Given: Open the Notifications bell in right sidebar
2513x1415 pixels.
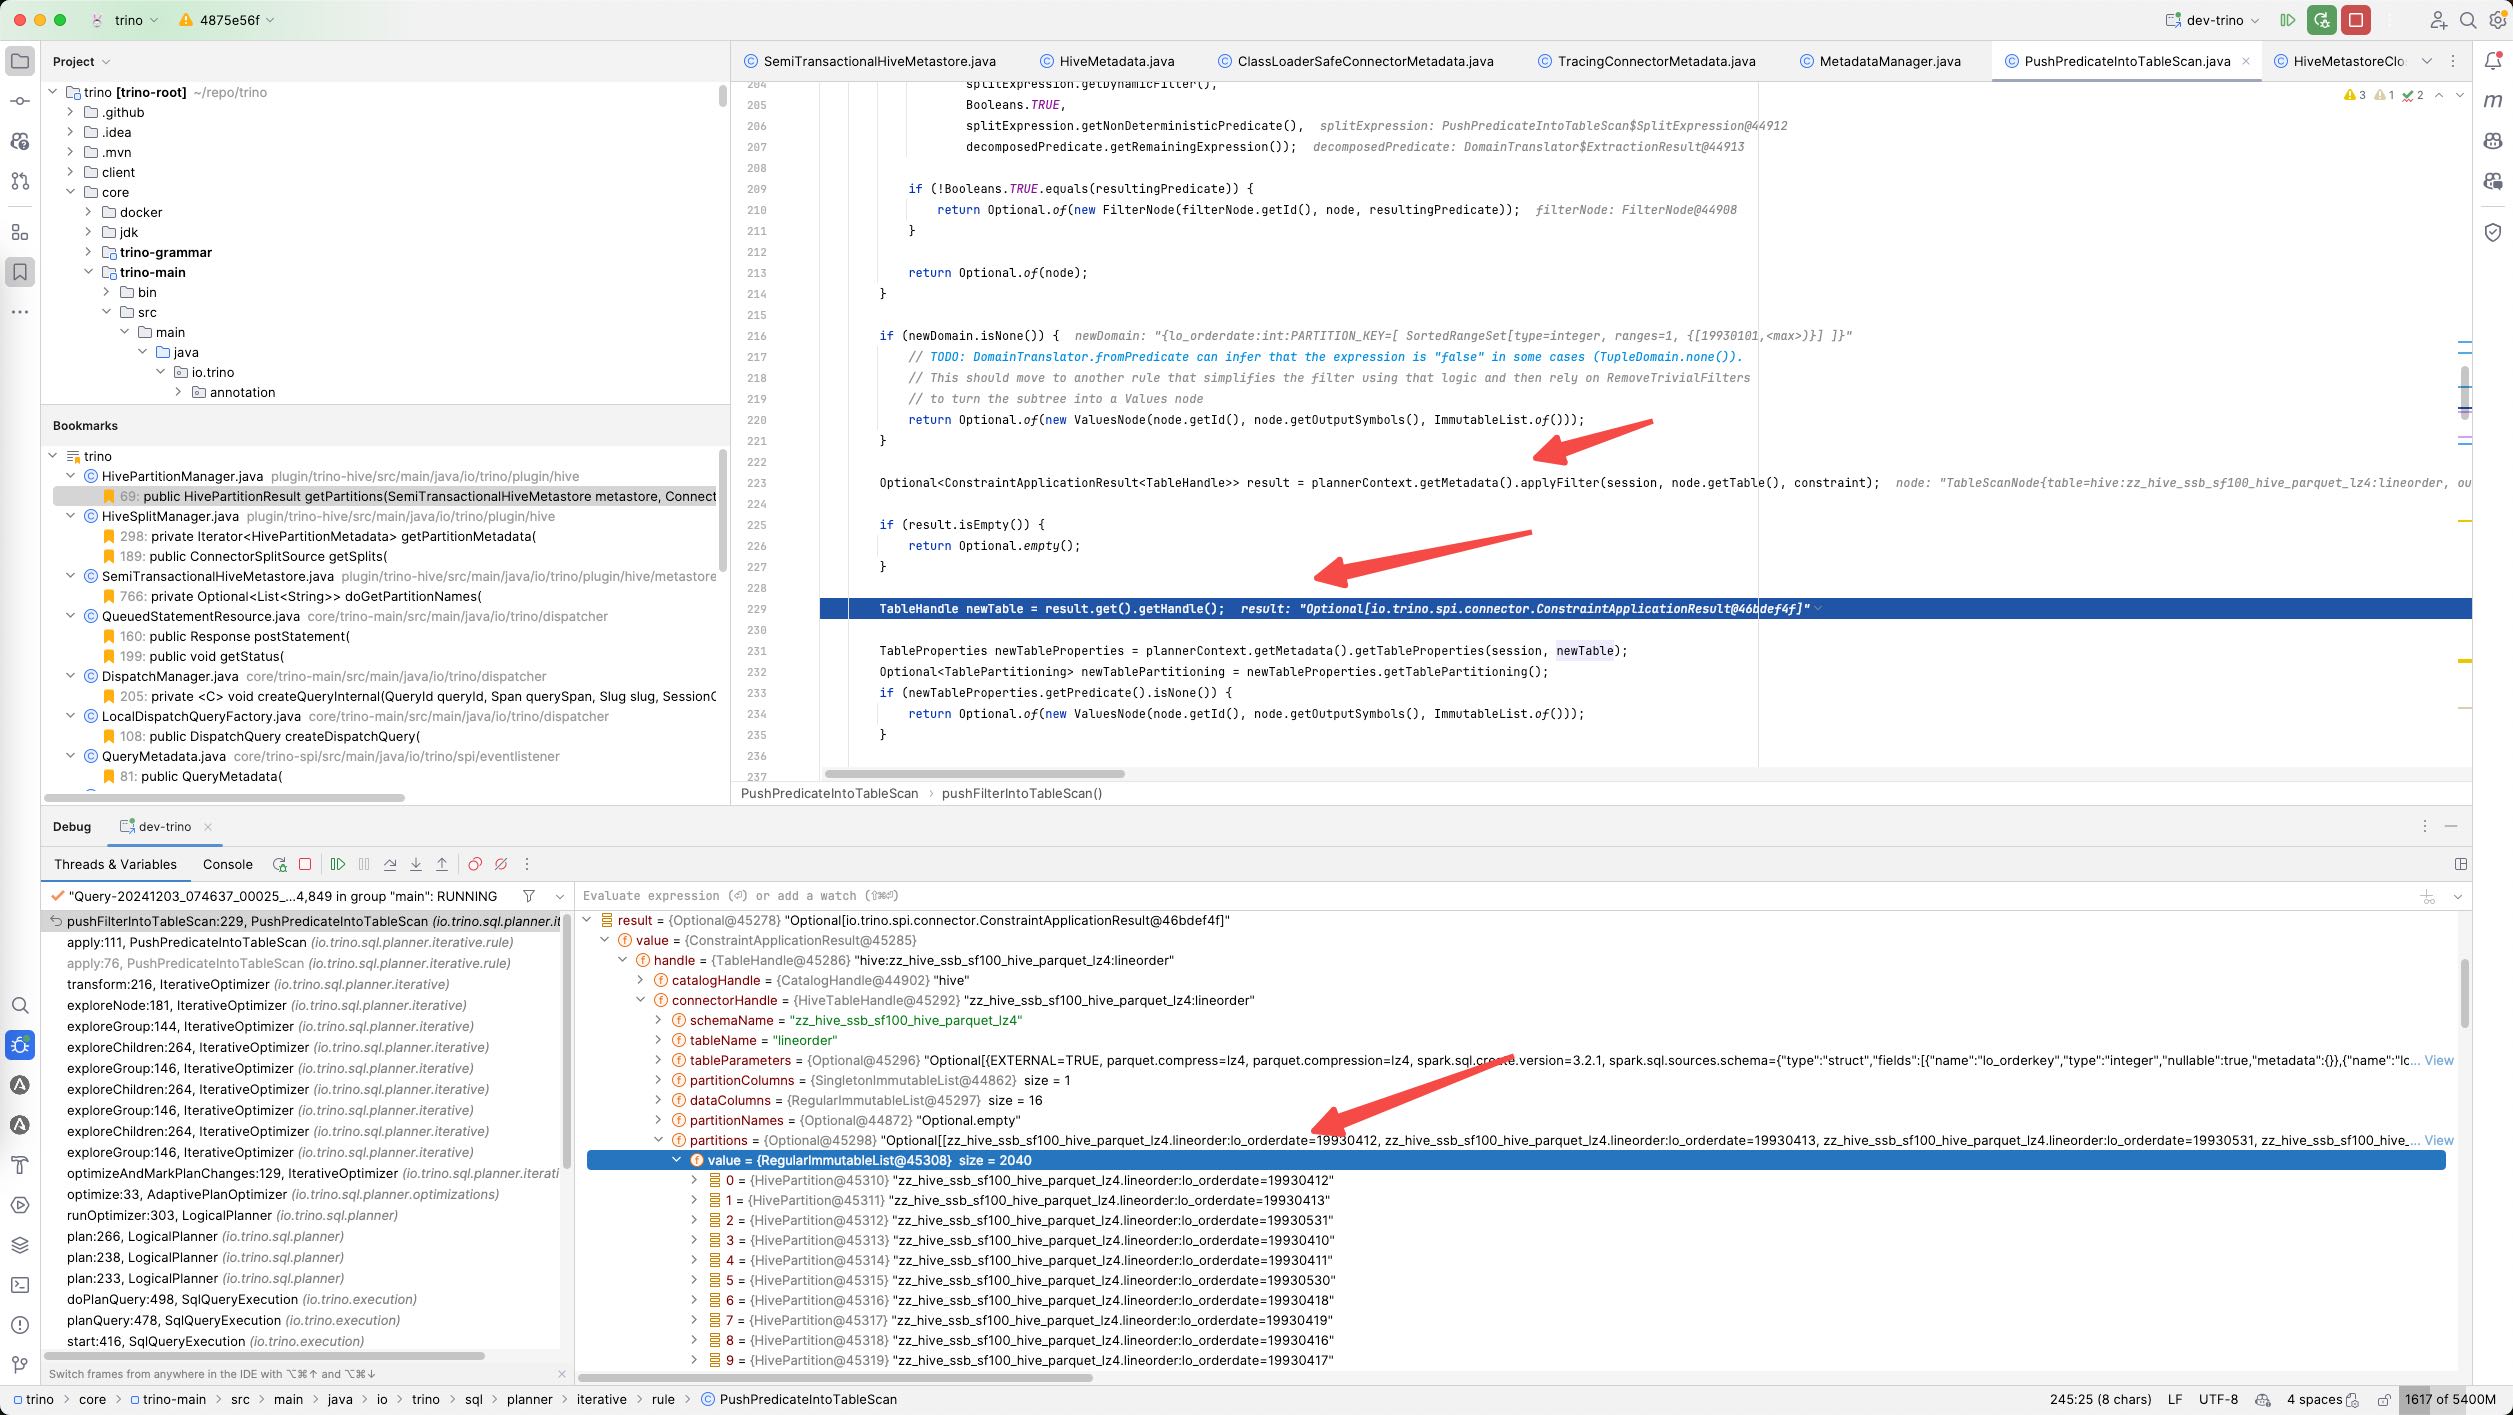Looking at the screenshot, I should 2493,61.
